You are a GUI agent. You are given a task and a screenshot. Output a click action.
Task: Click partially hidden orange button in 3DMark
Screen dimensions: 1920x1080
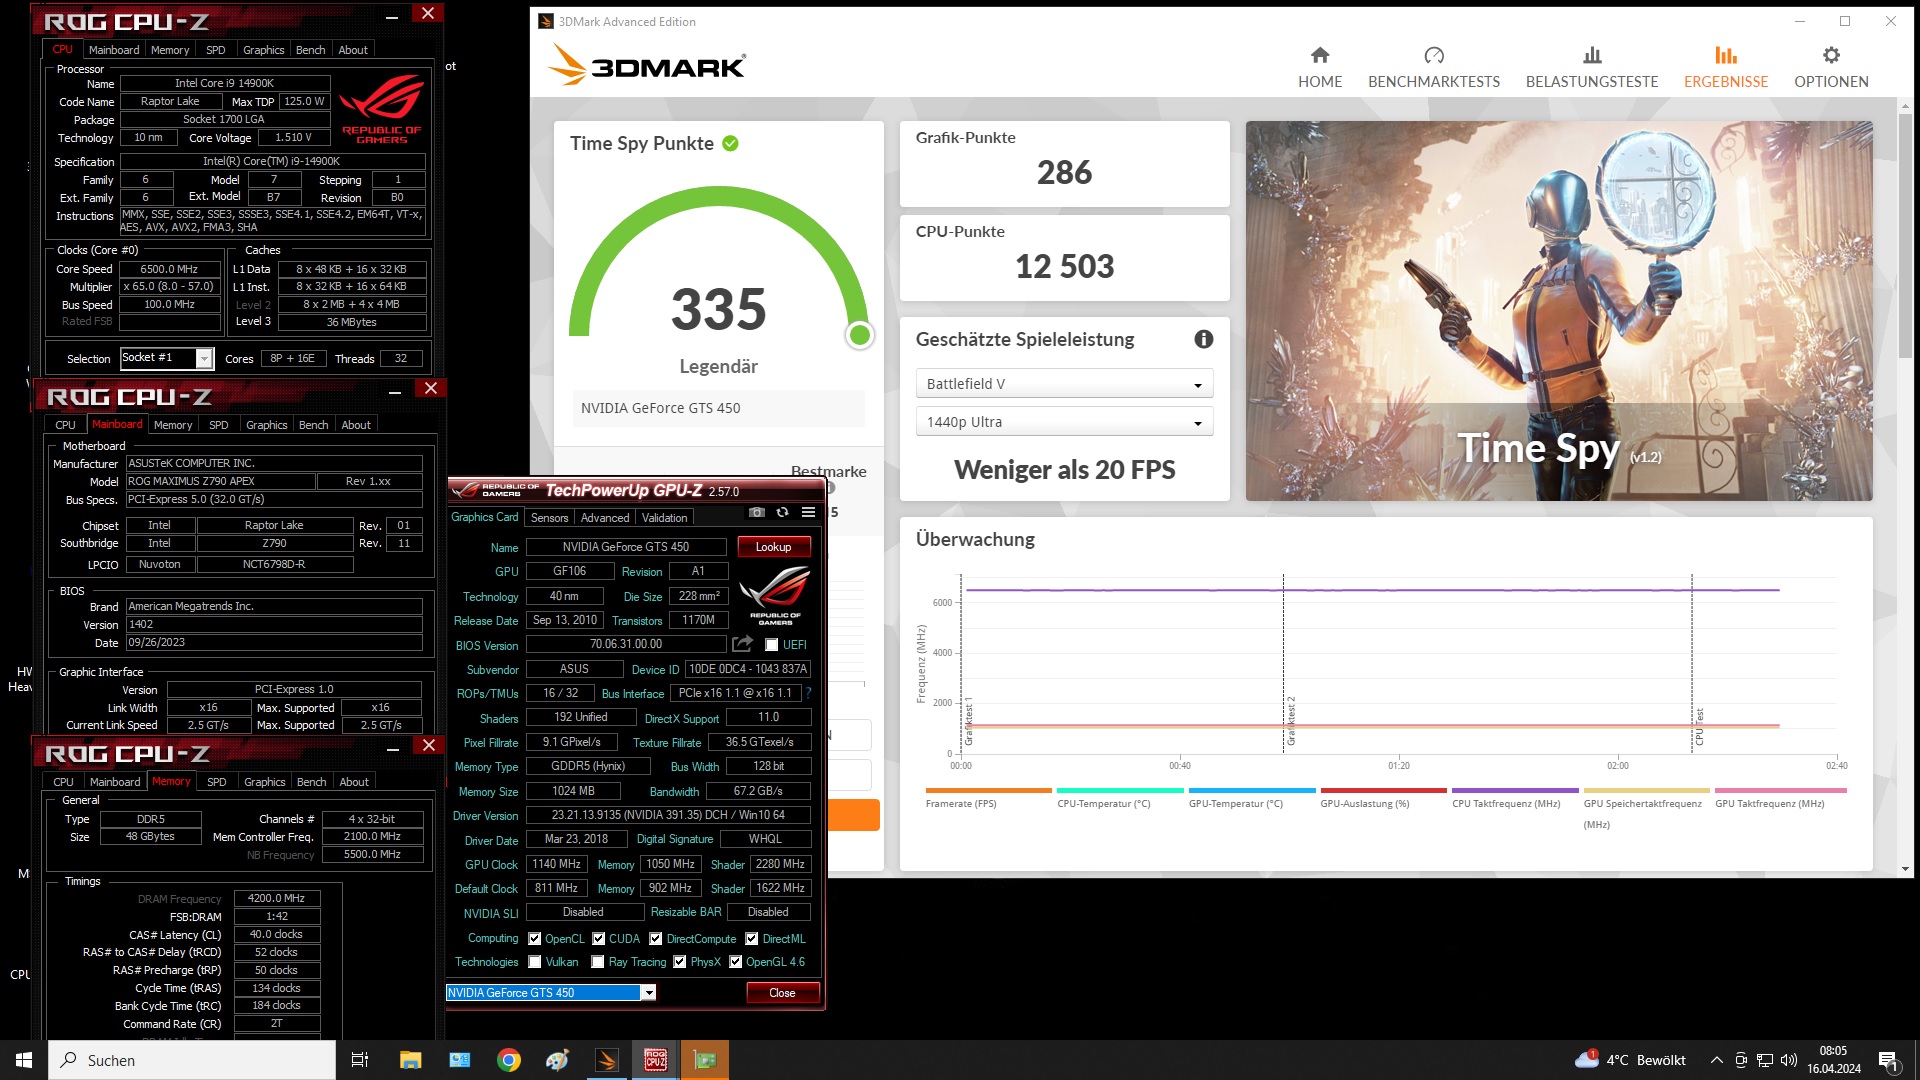853,815
